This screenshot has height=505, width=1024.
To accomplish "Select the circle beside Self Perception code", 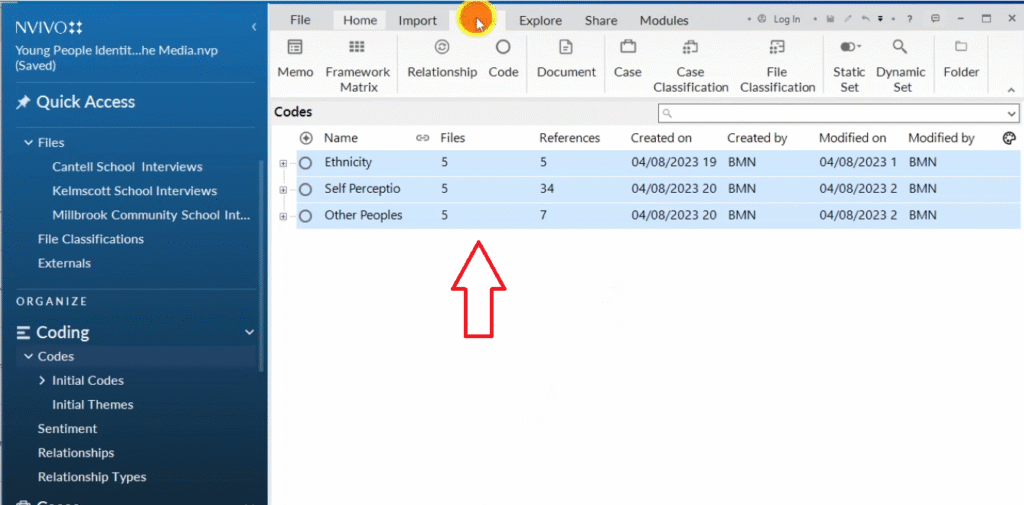I will coord(306,189).
